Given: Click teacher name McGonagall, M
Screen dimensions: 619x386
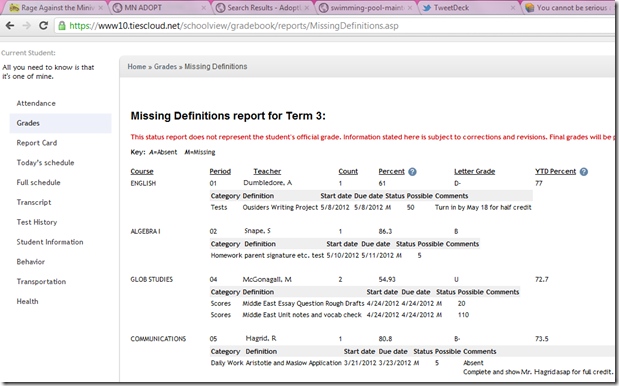Looking at the screenshot, I should (x=267, y=279).
